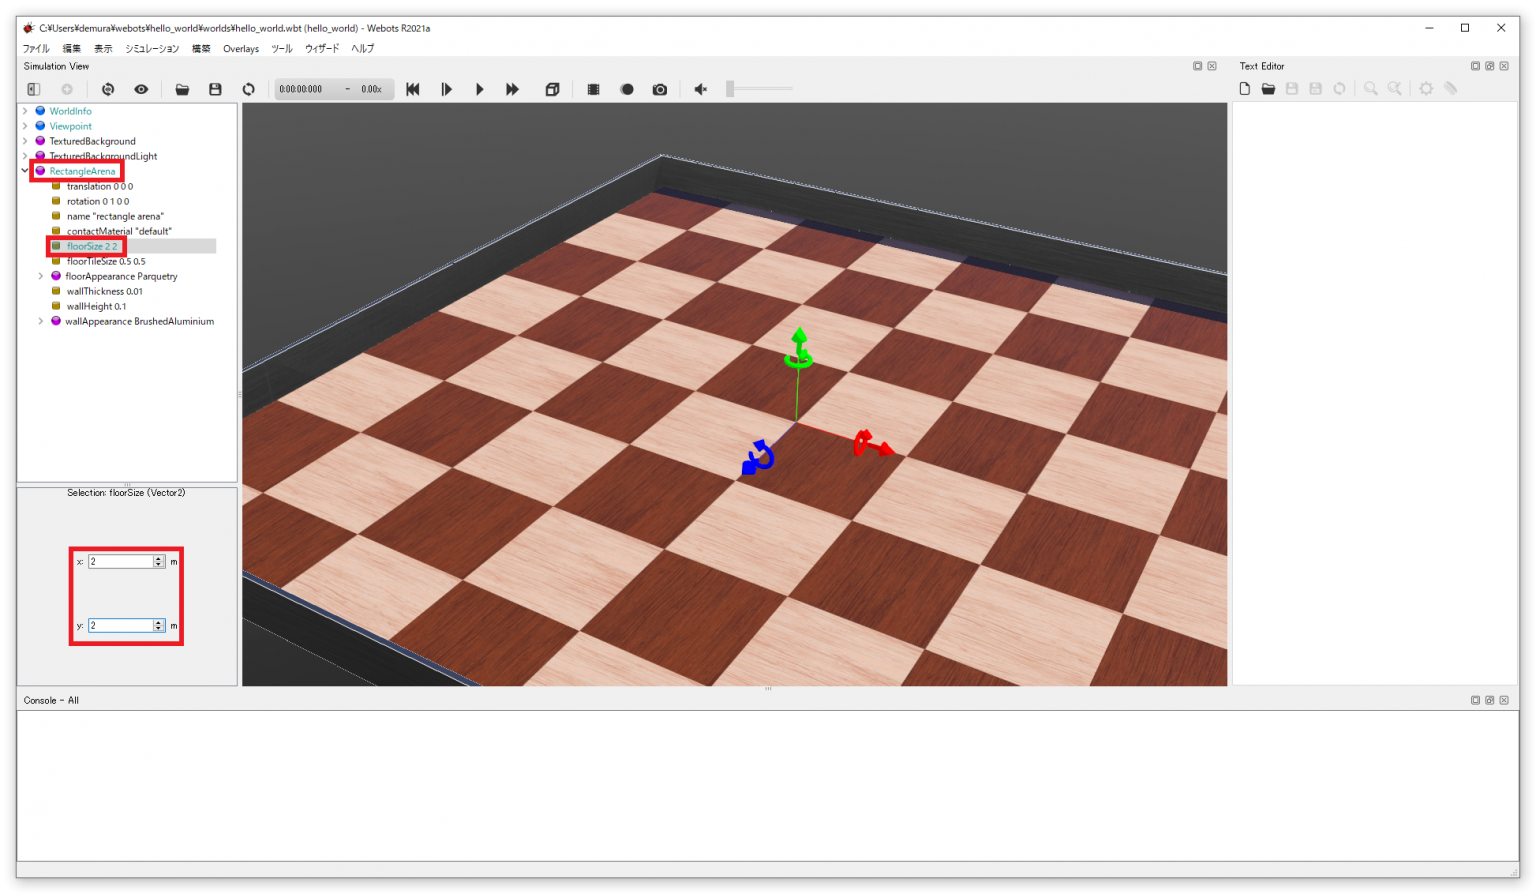This screenshot has width=1536, height=894.
Task: Select the Reload World icon
Action: tap(248, 89)
